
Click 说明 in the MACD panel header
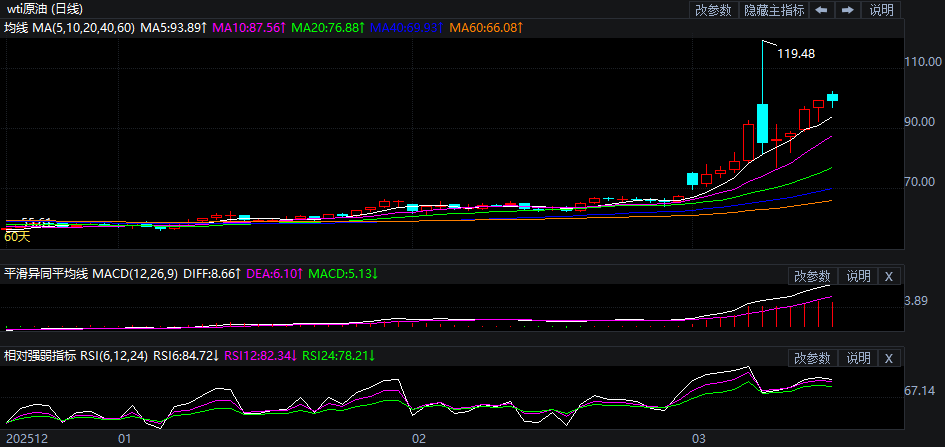[x=858, y=276]
